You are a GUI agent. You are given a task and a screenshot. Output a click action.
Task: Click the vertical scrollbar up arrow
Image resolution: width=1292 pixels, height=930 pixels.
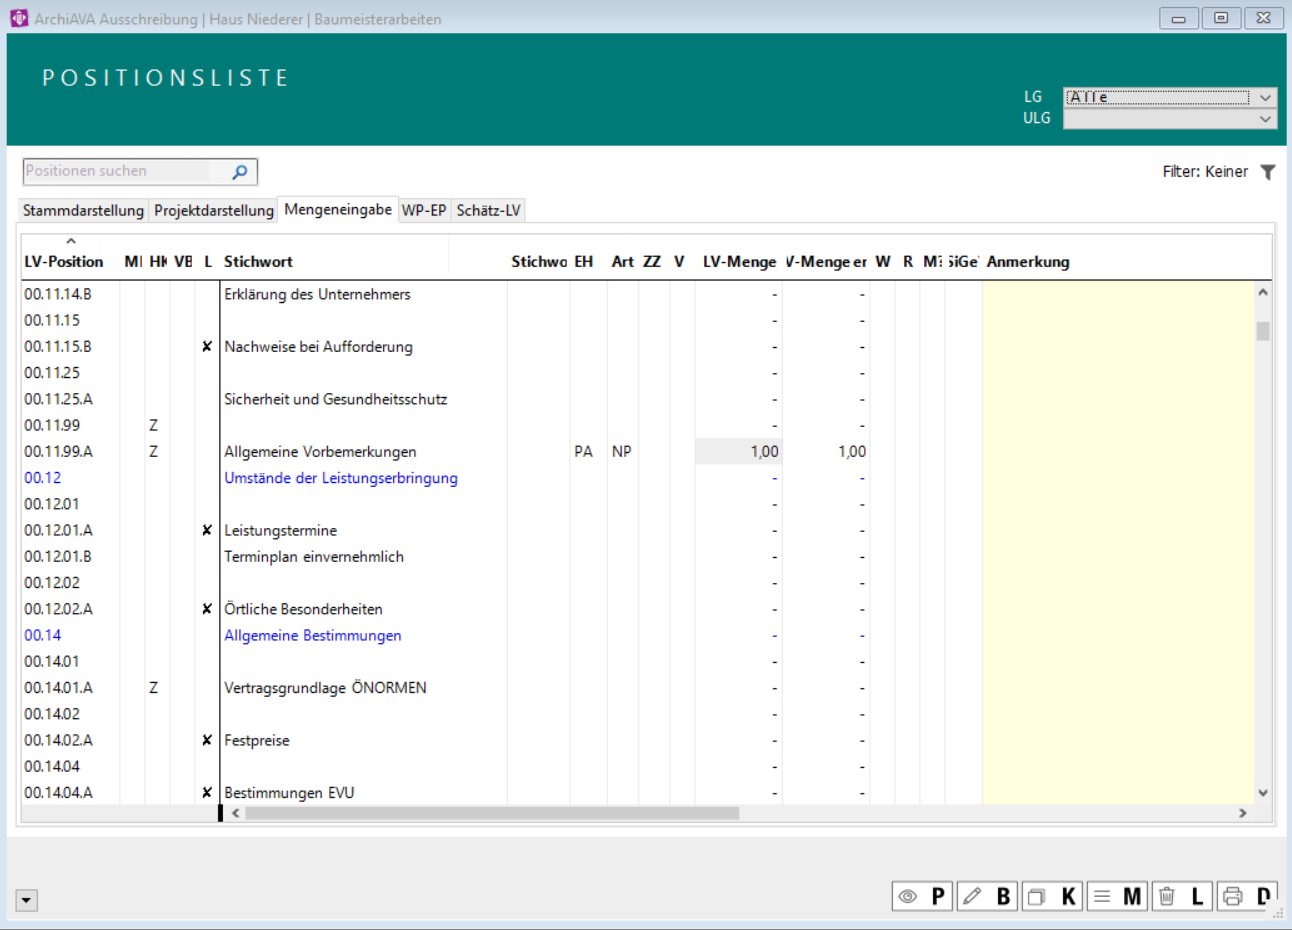(1263, 292)
